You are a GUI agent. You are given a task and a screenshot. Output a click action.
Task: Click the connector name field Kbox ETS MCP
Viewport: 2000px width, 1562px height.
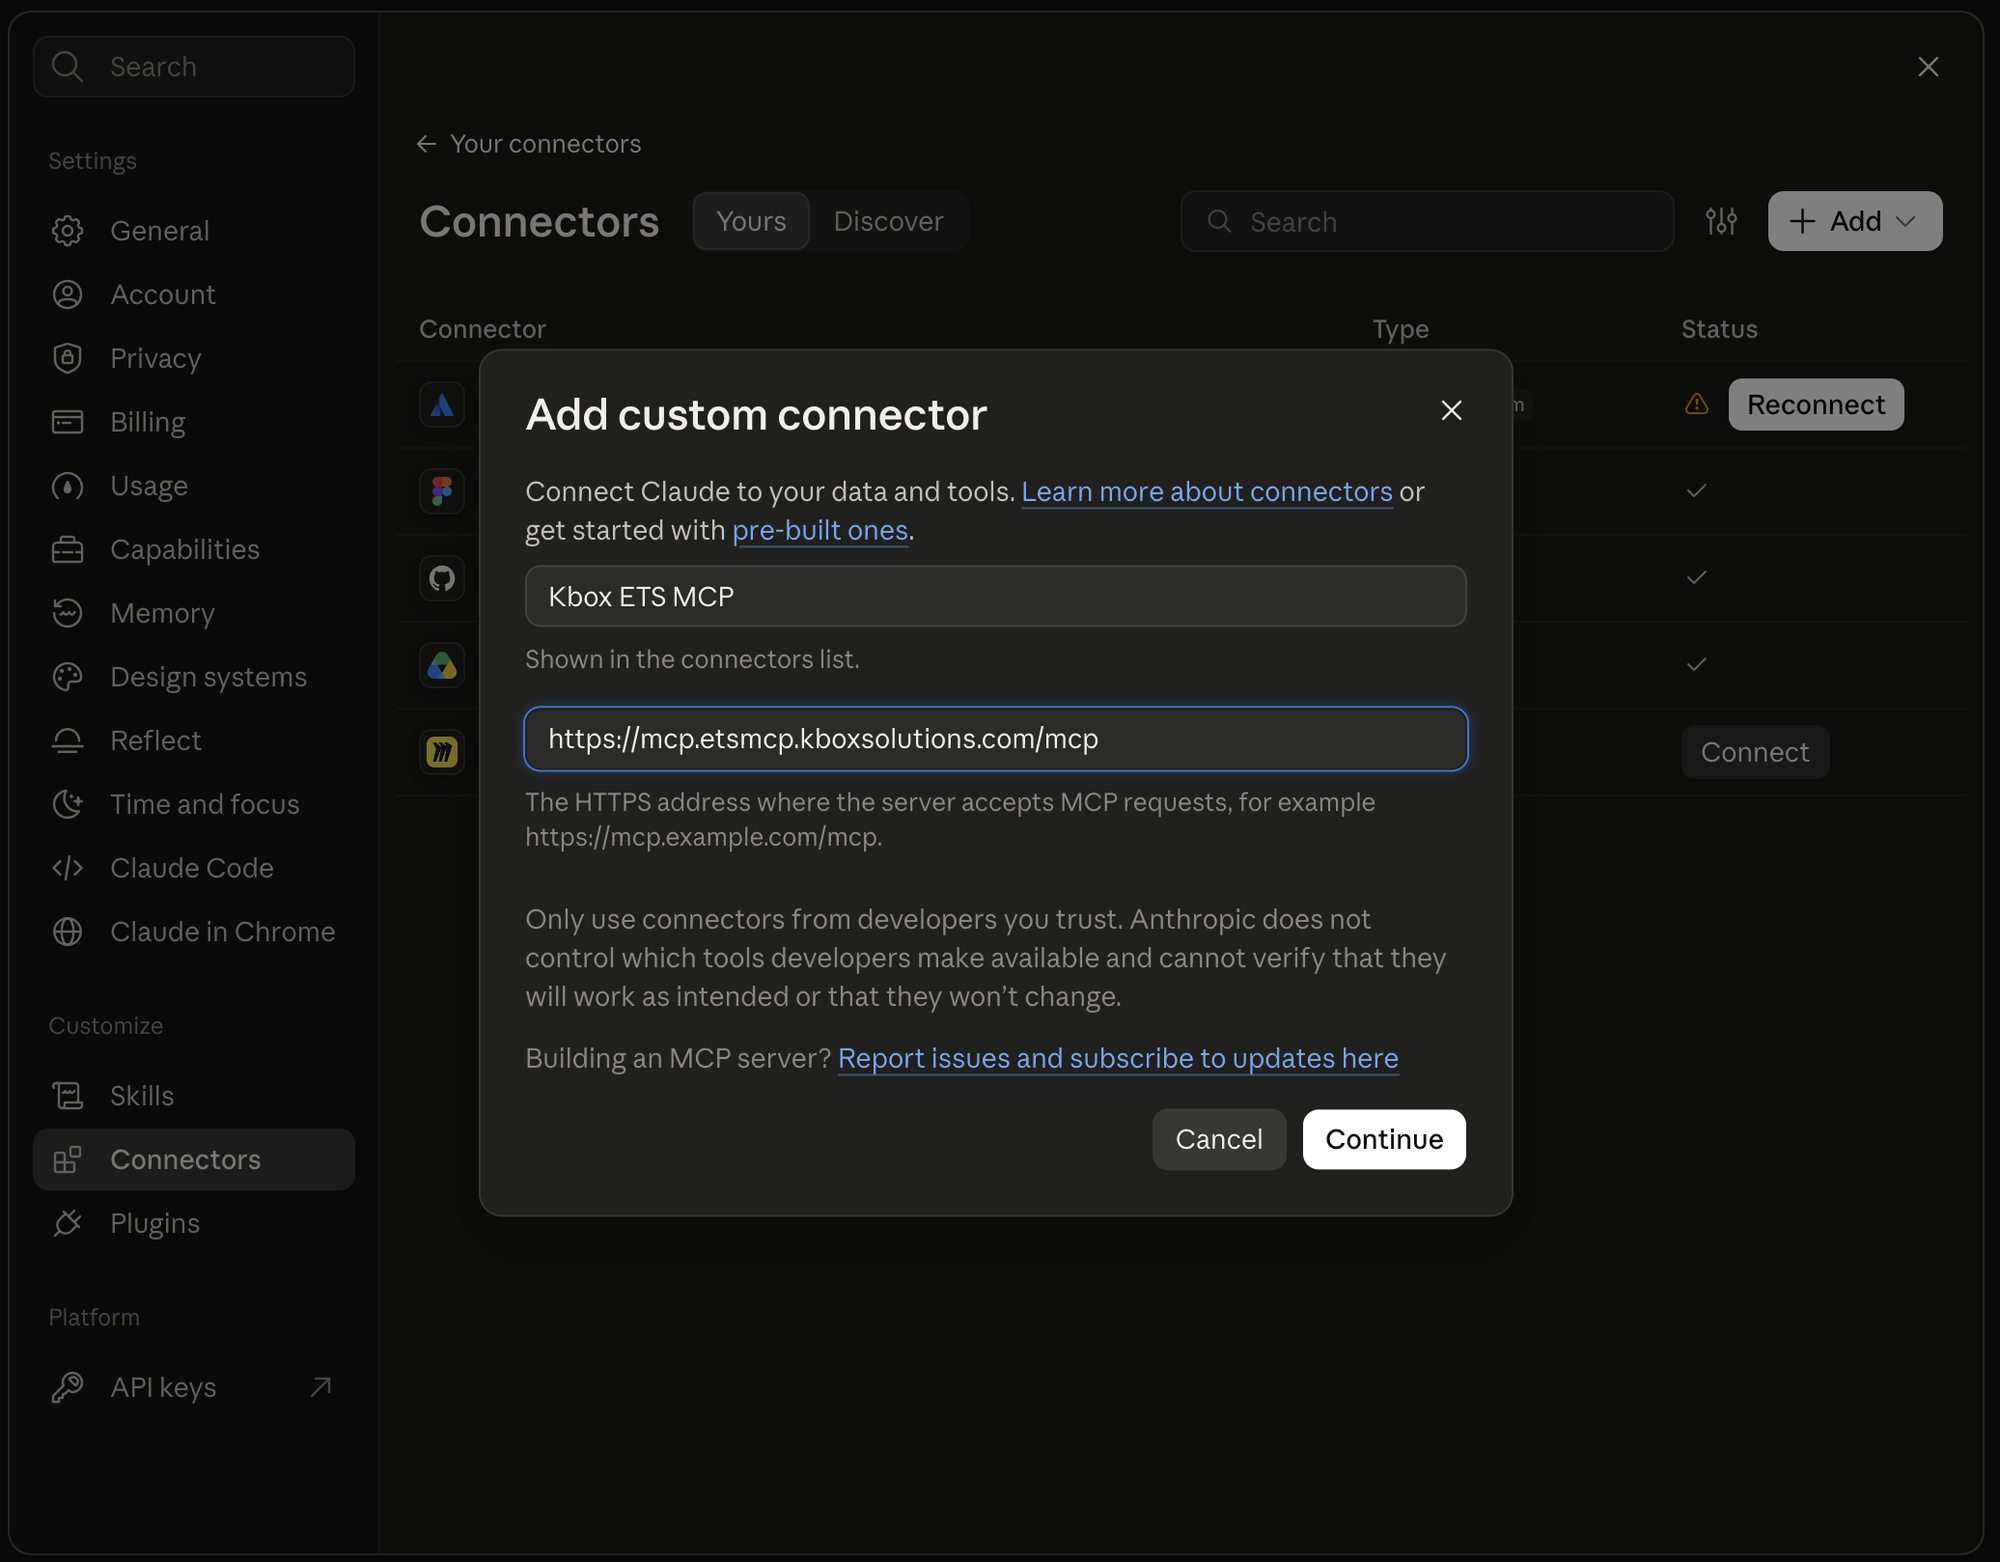pyautogui.click(x=996, y=597)
